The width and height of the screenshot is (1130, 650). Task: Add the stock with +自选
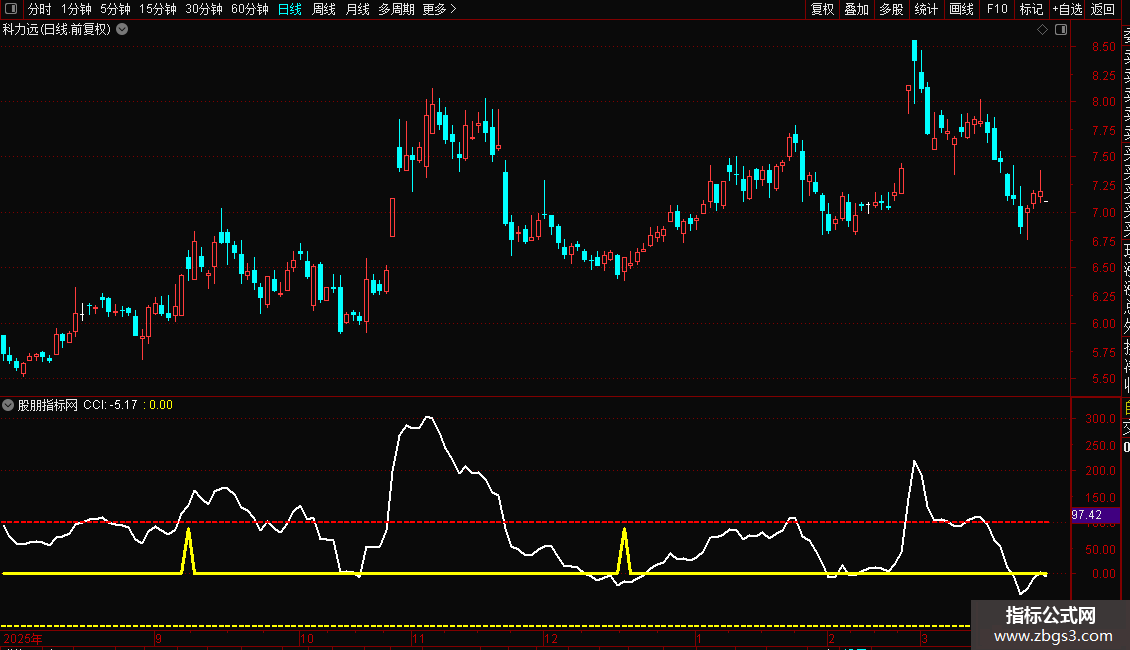coord(1067,9)
